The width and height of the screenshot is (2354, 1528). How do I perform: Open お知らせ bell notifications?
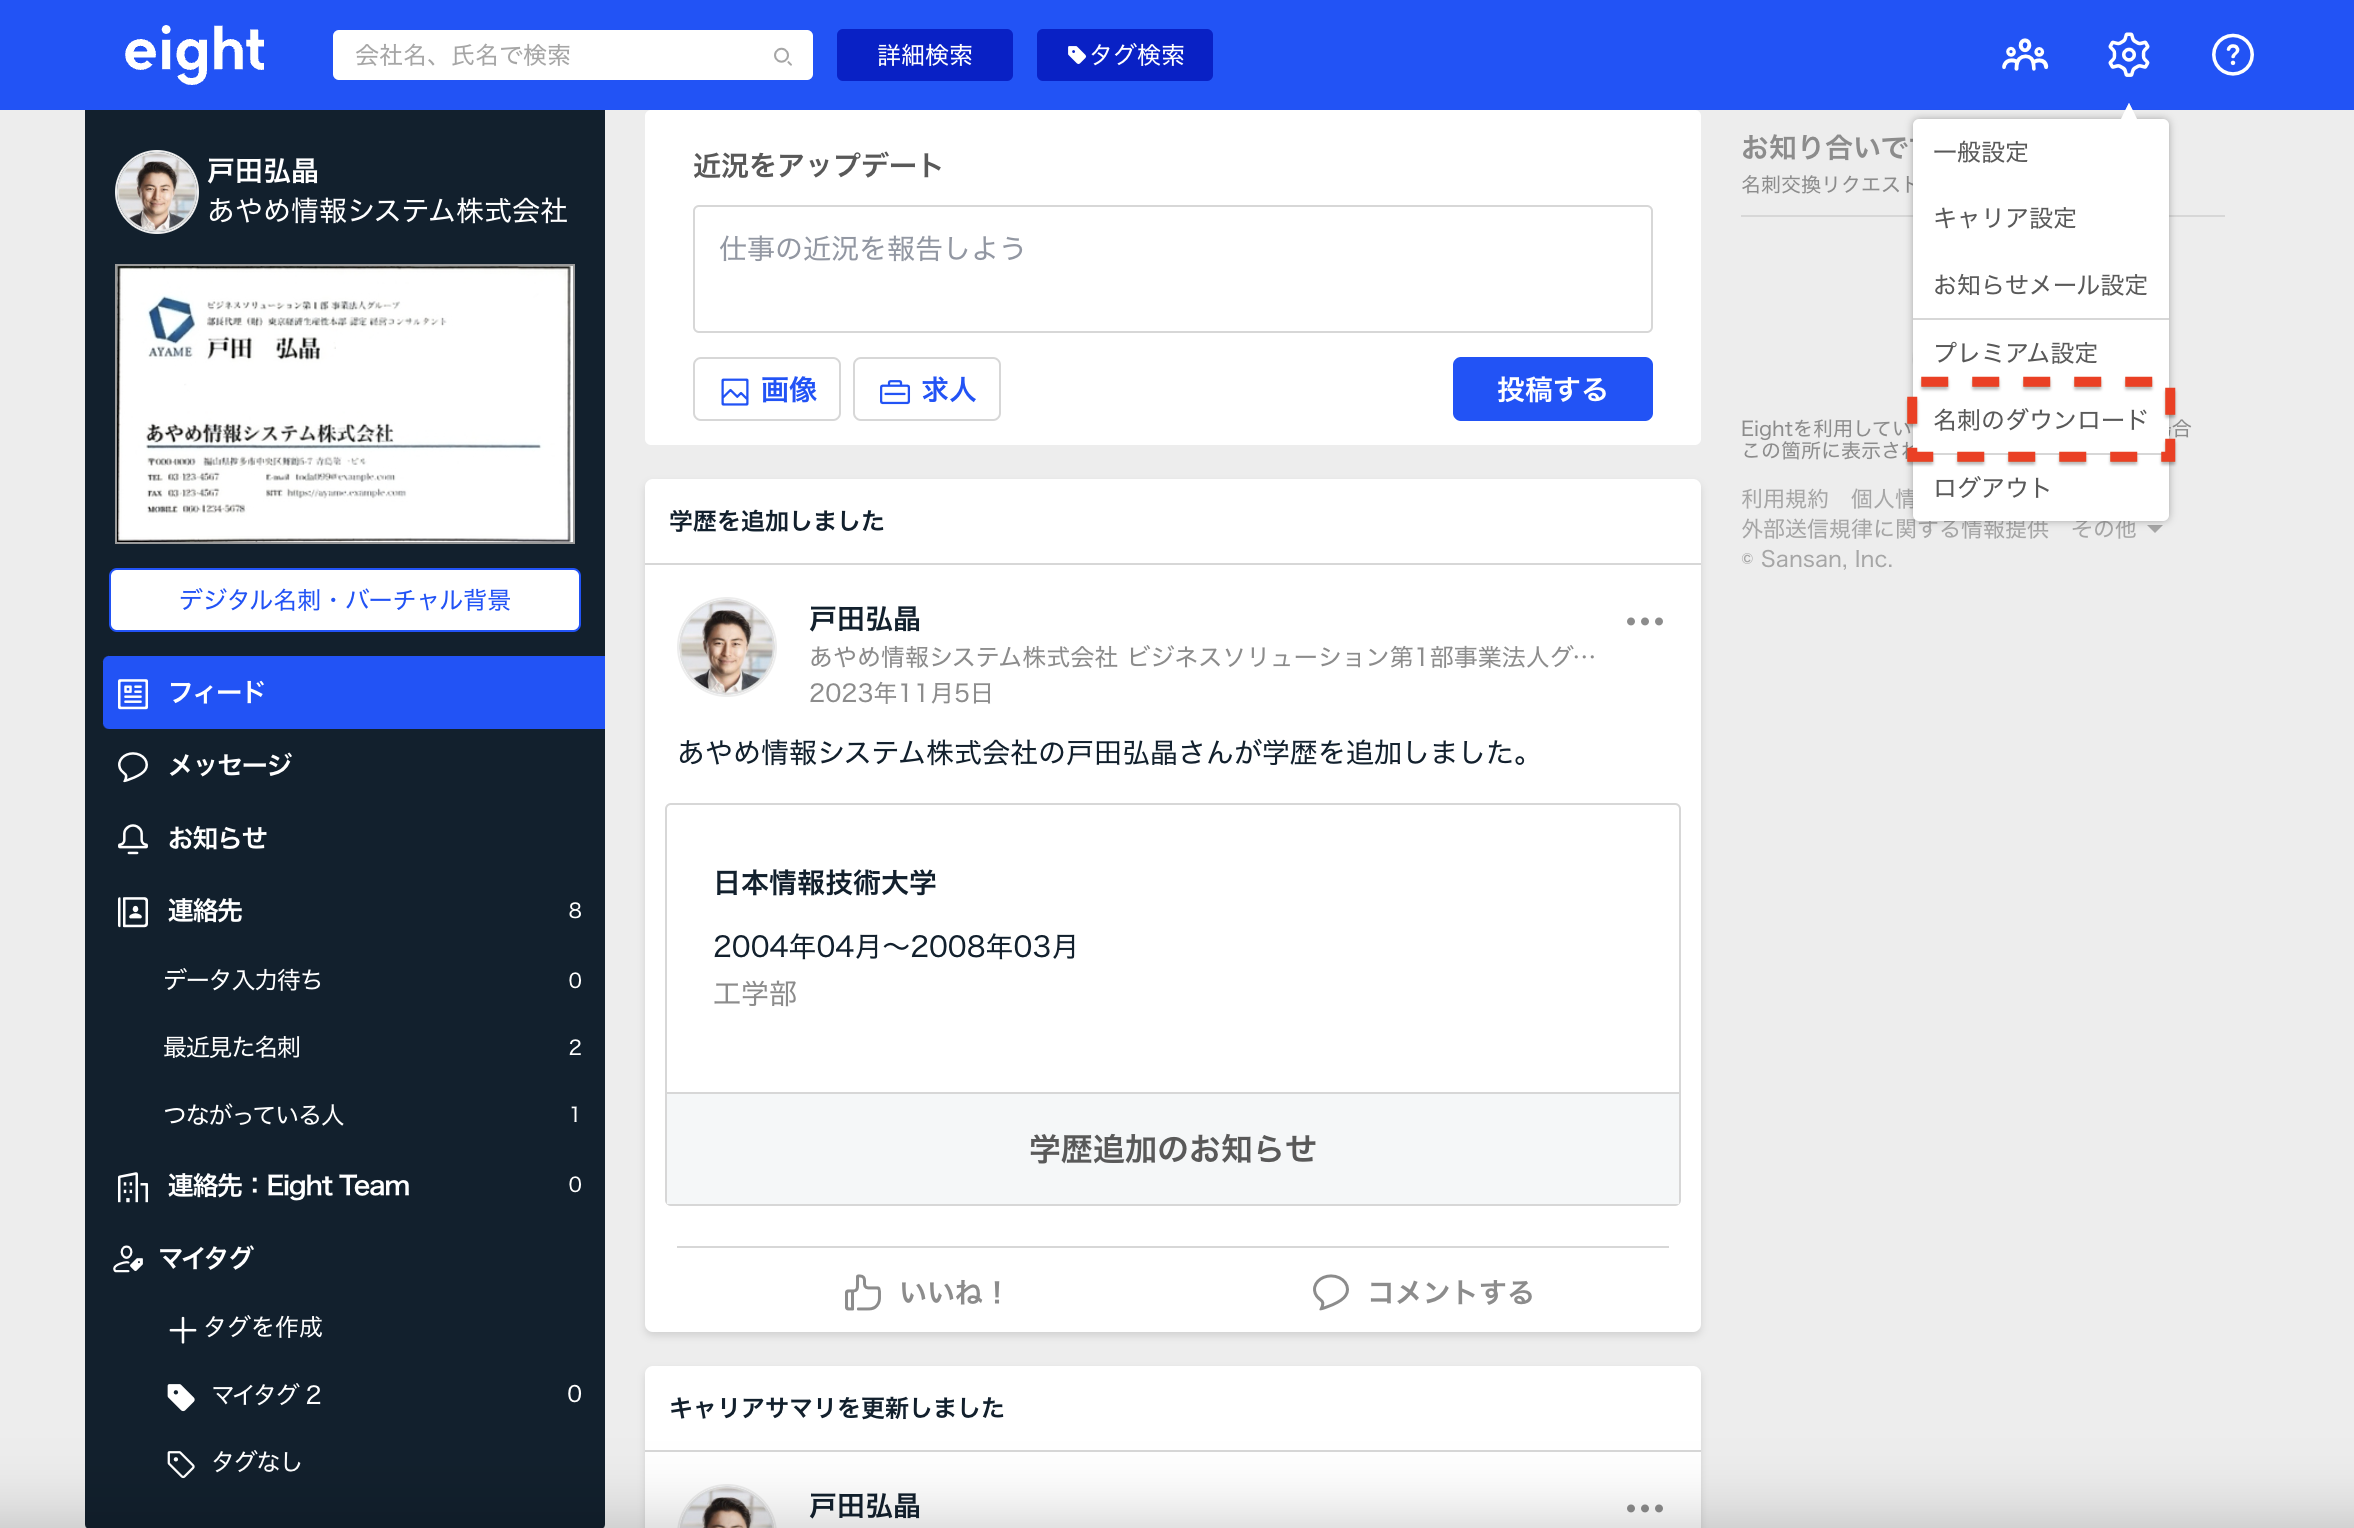tap(217, 838)
